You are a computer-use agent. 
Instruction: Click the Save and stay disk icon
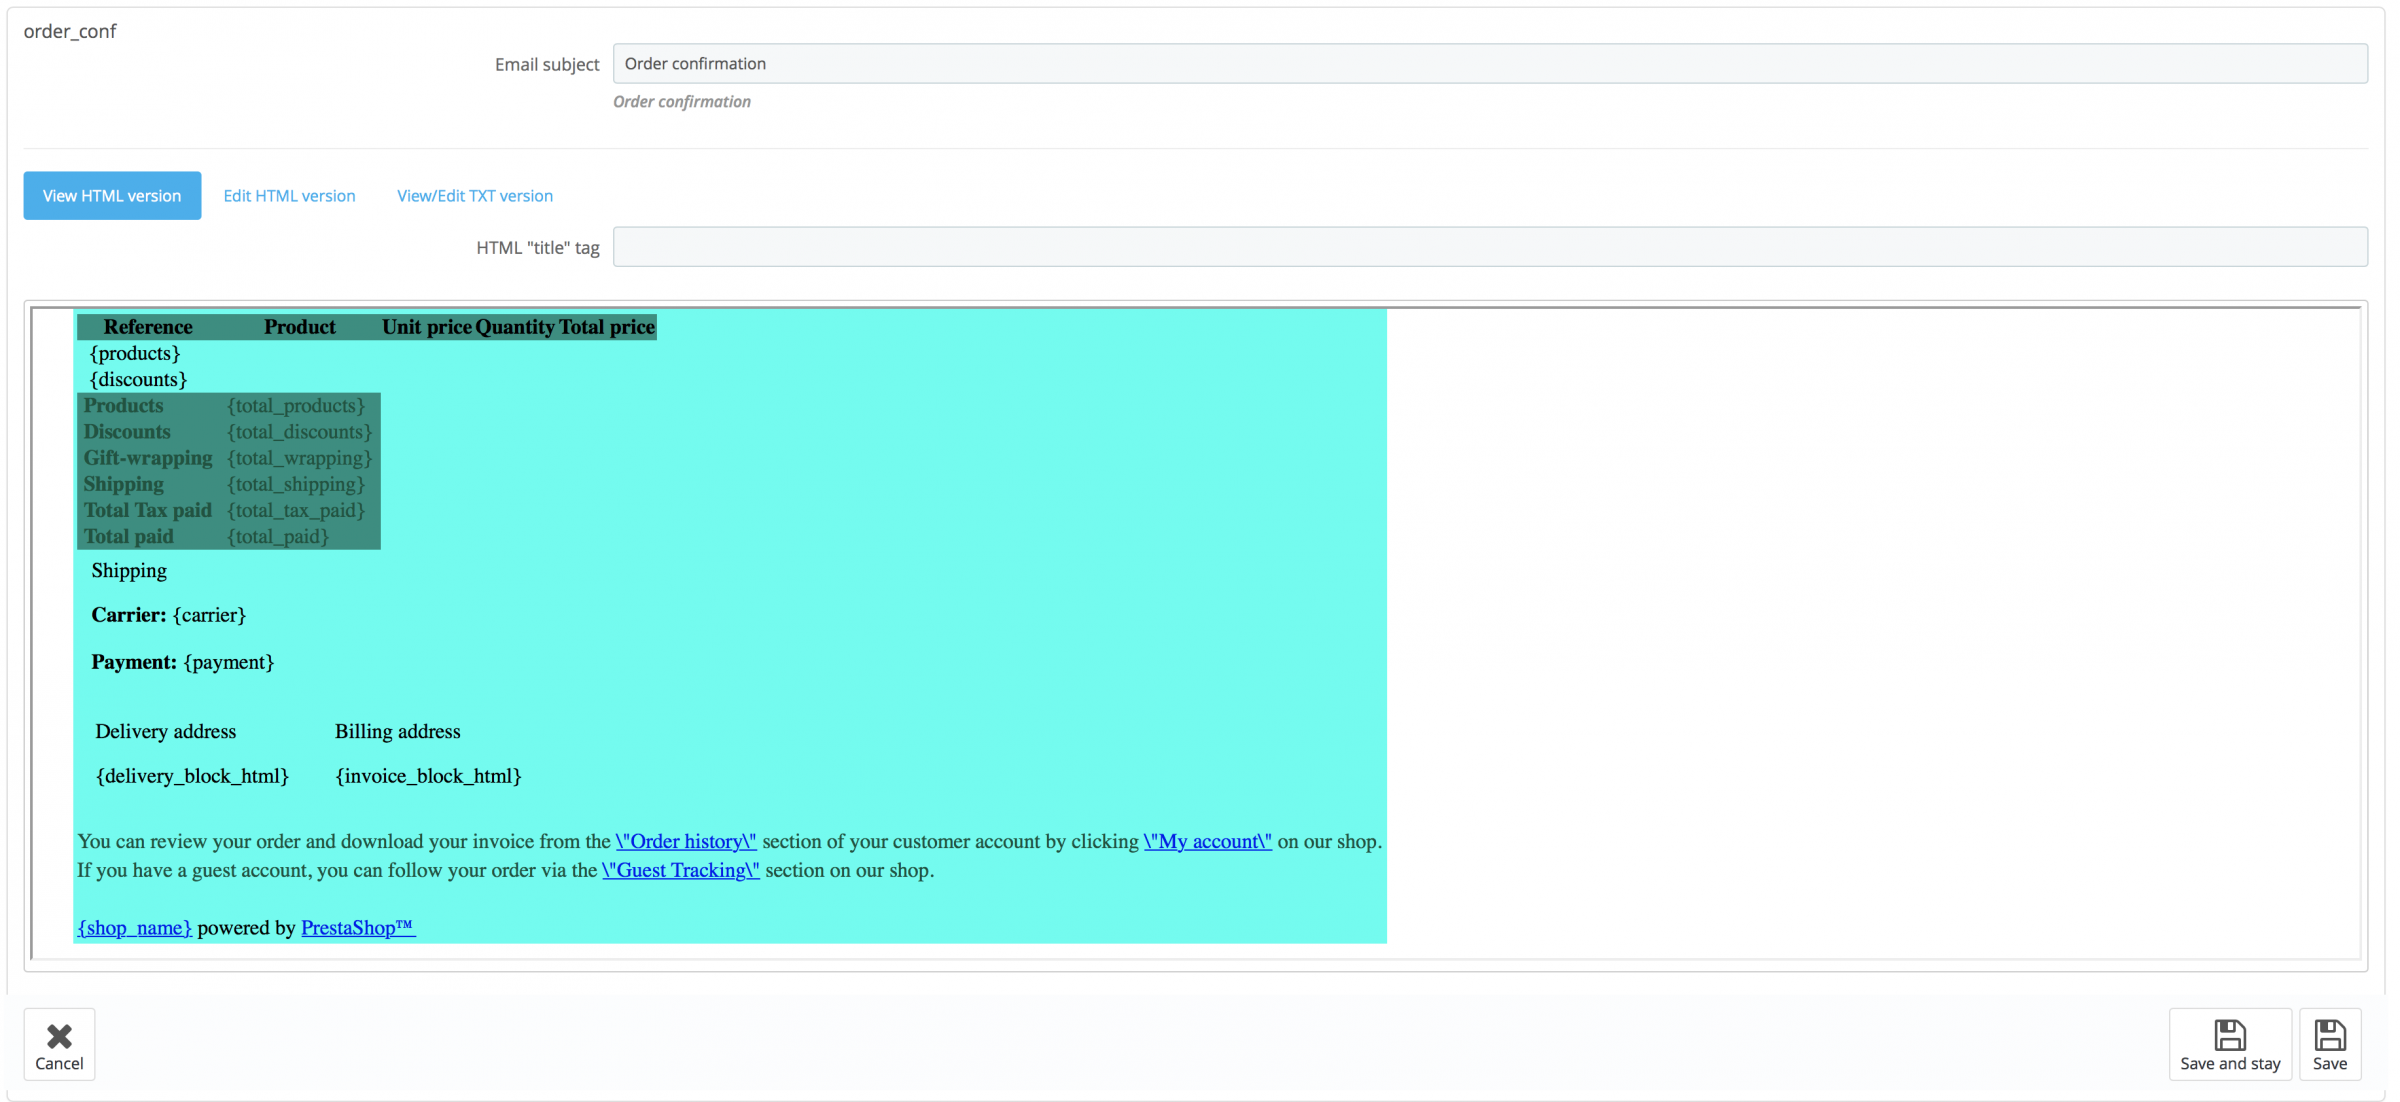(2229, 1035)
